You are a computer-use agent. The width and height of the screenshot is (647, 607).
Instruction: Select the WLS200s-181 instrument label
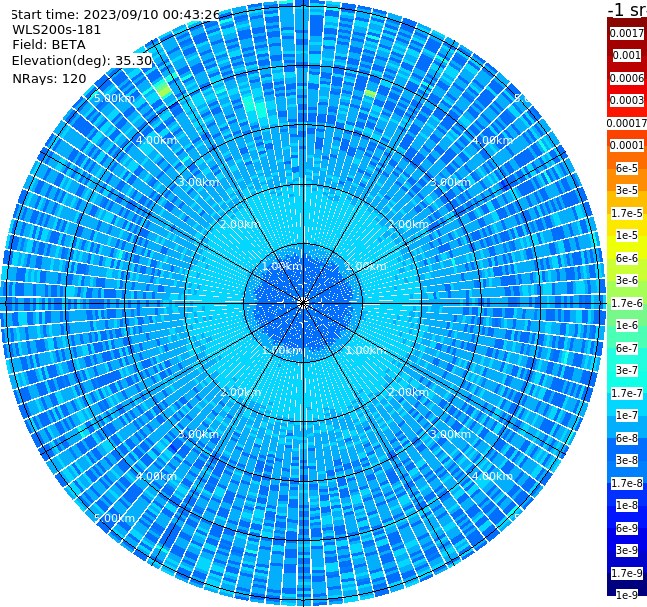57,30
